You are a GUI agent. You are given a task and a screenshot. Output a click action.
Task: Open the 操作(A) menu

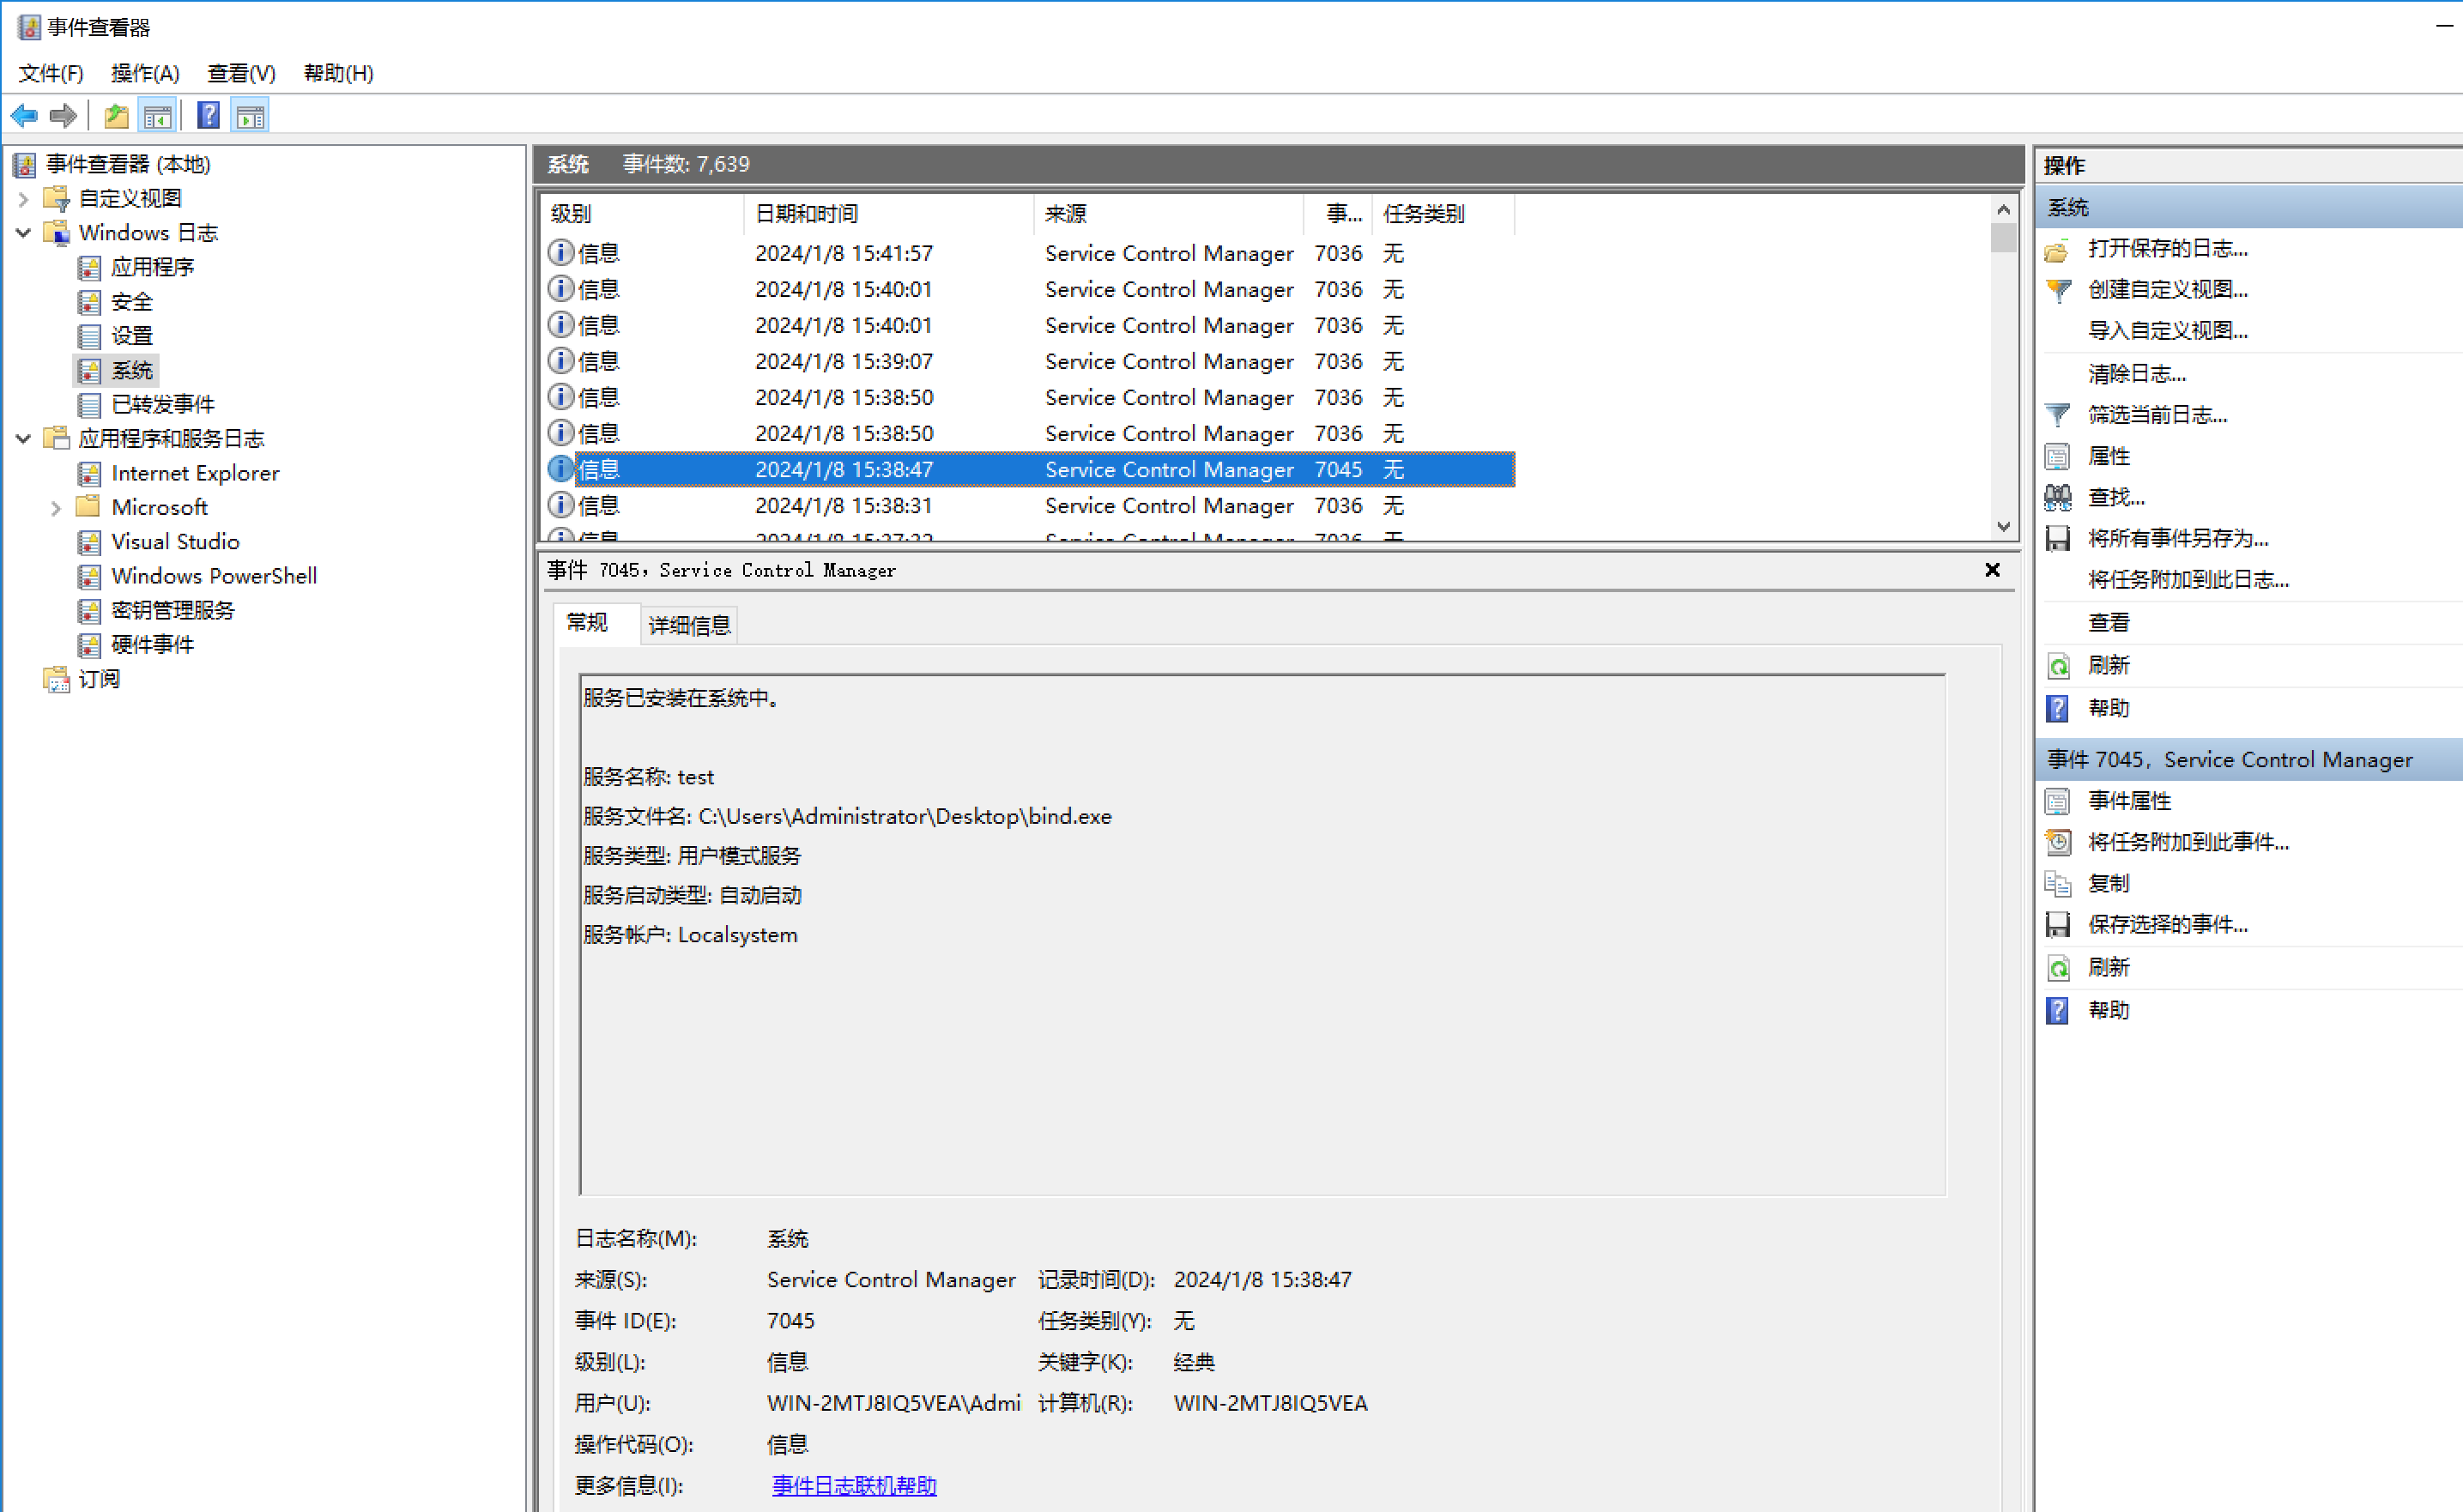click(145, 73)
